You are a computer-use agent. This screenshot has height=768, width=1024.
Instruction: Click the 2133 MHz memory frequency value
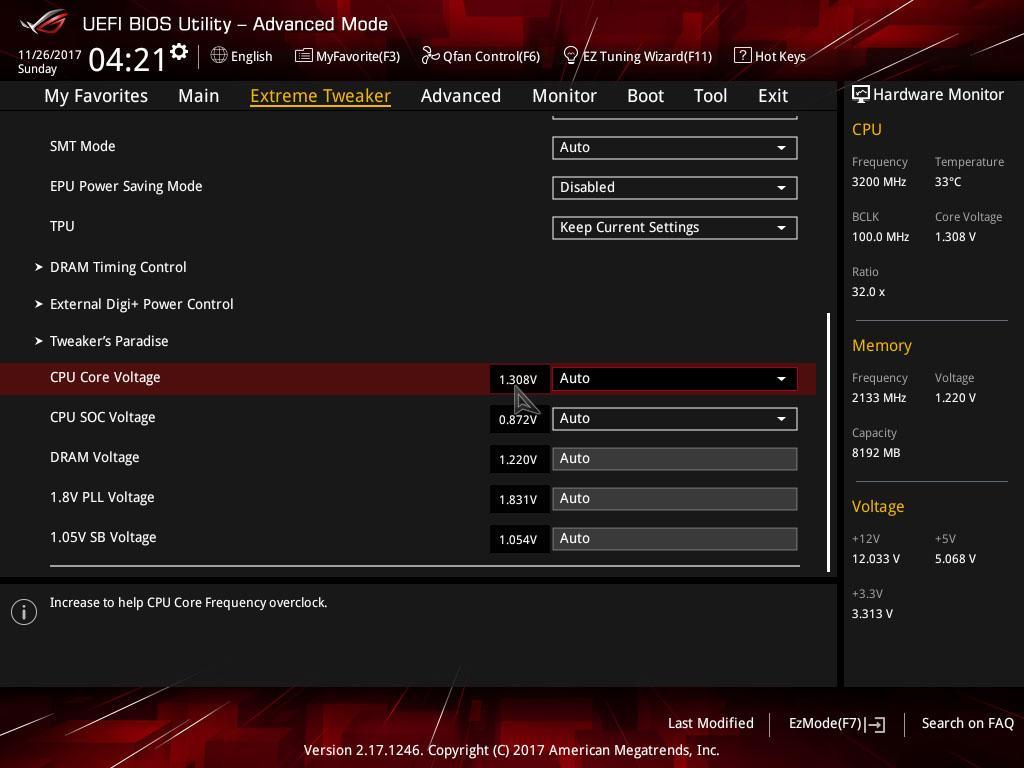coord(879,398)
